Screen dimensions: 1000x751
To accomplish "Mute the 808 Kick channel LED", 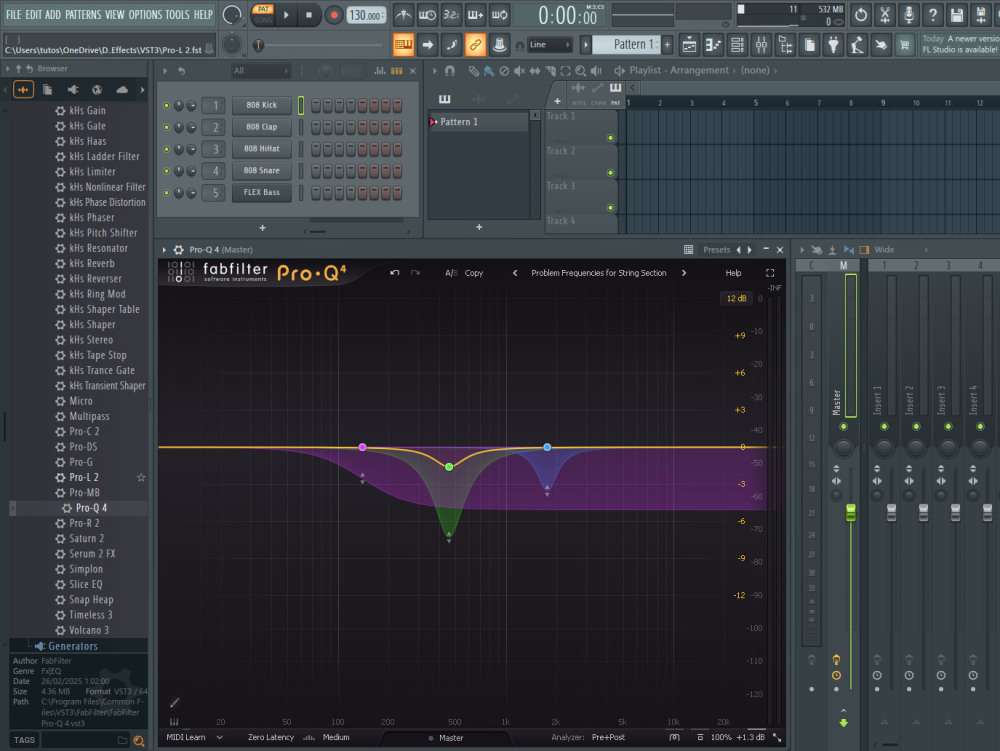I will [166, 105].
